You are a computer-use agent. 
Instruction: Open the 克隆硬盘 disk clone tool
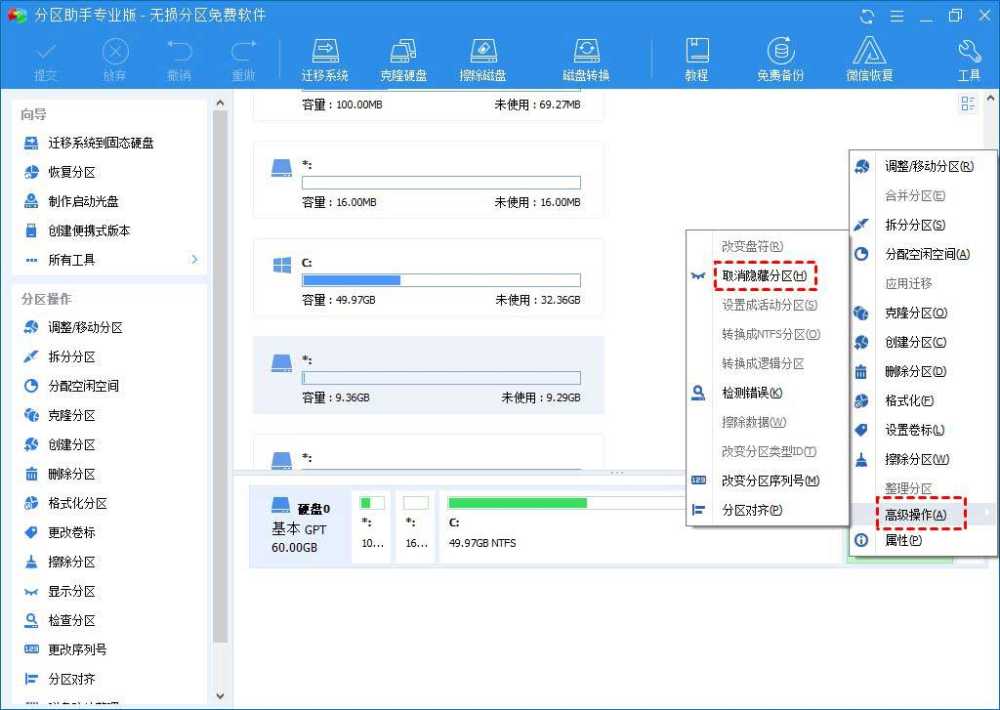point(403,57)
